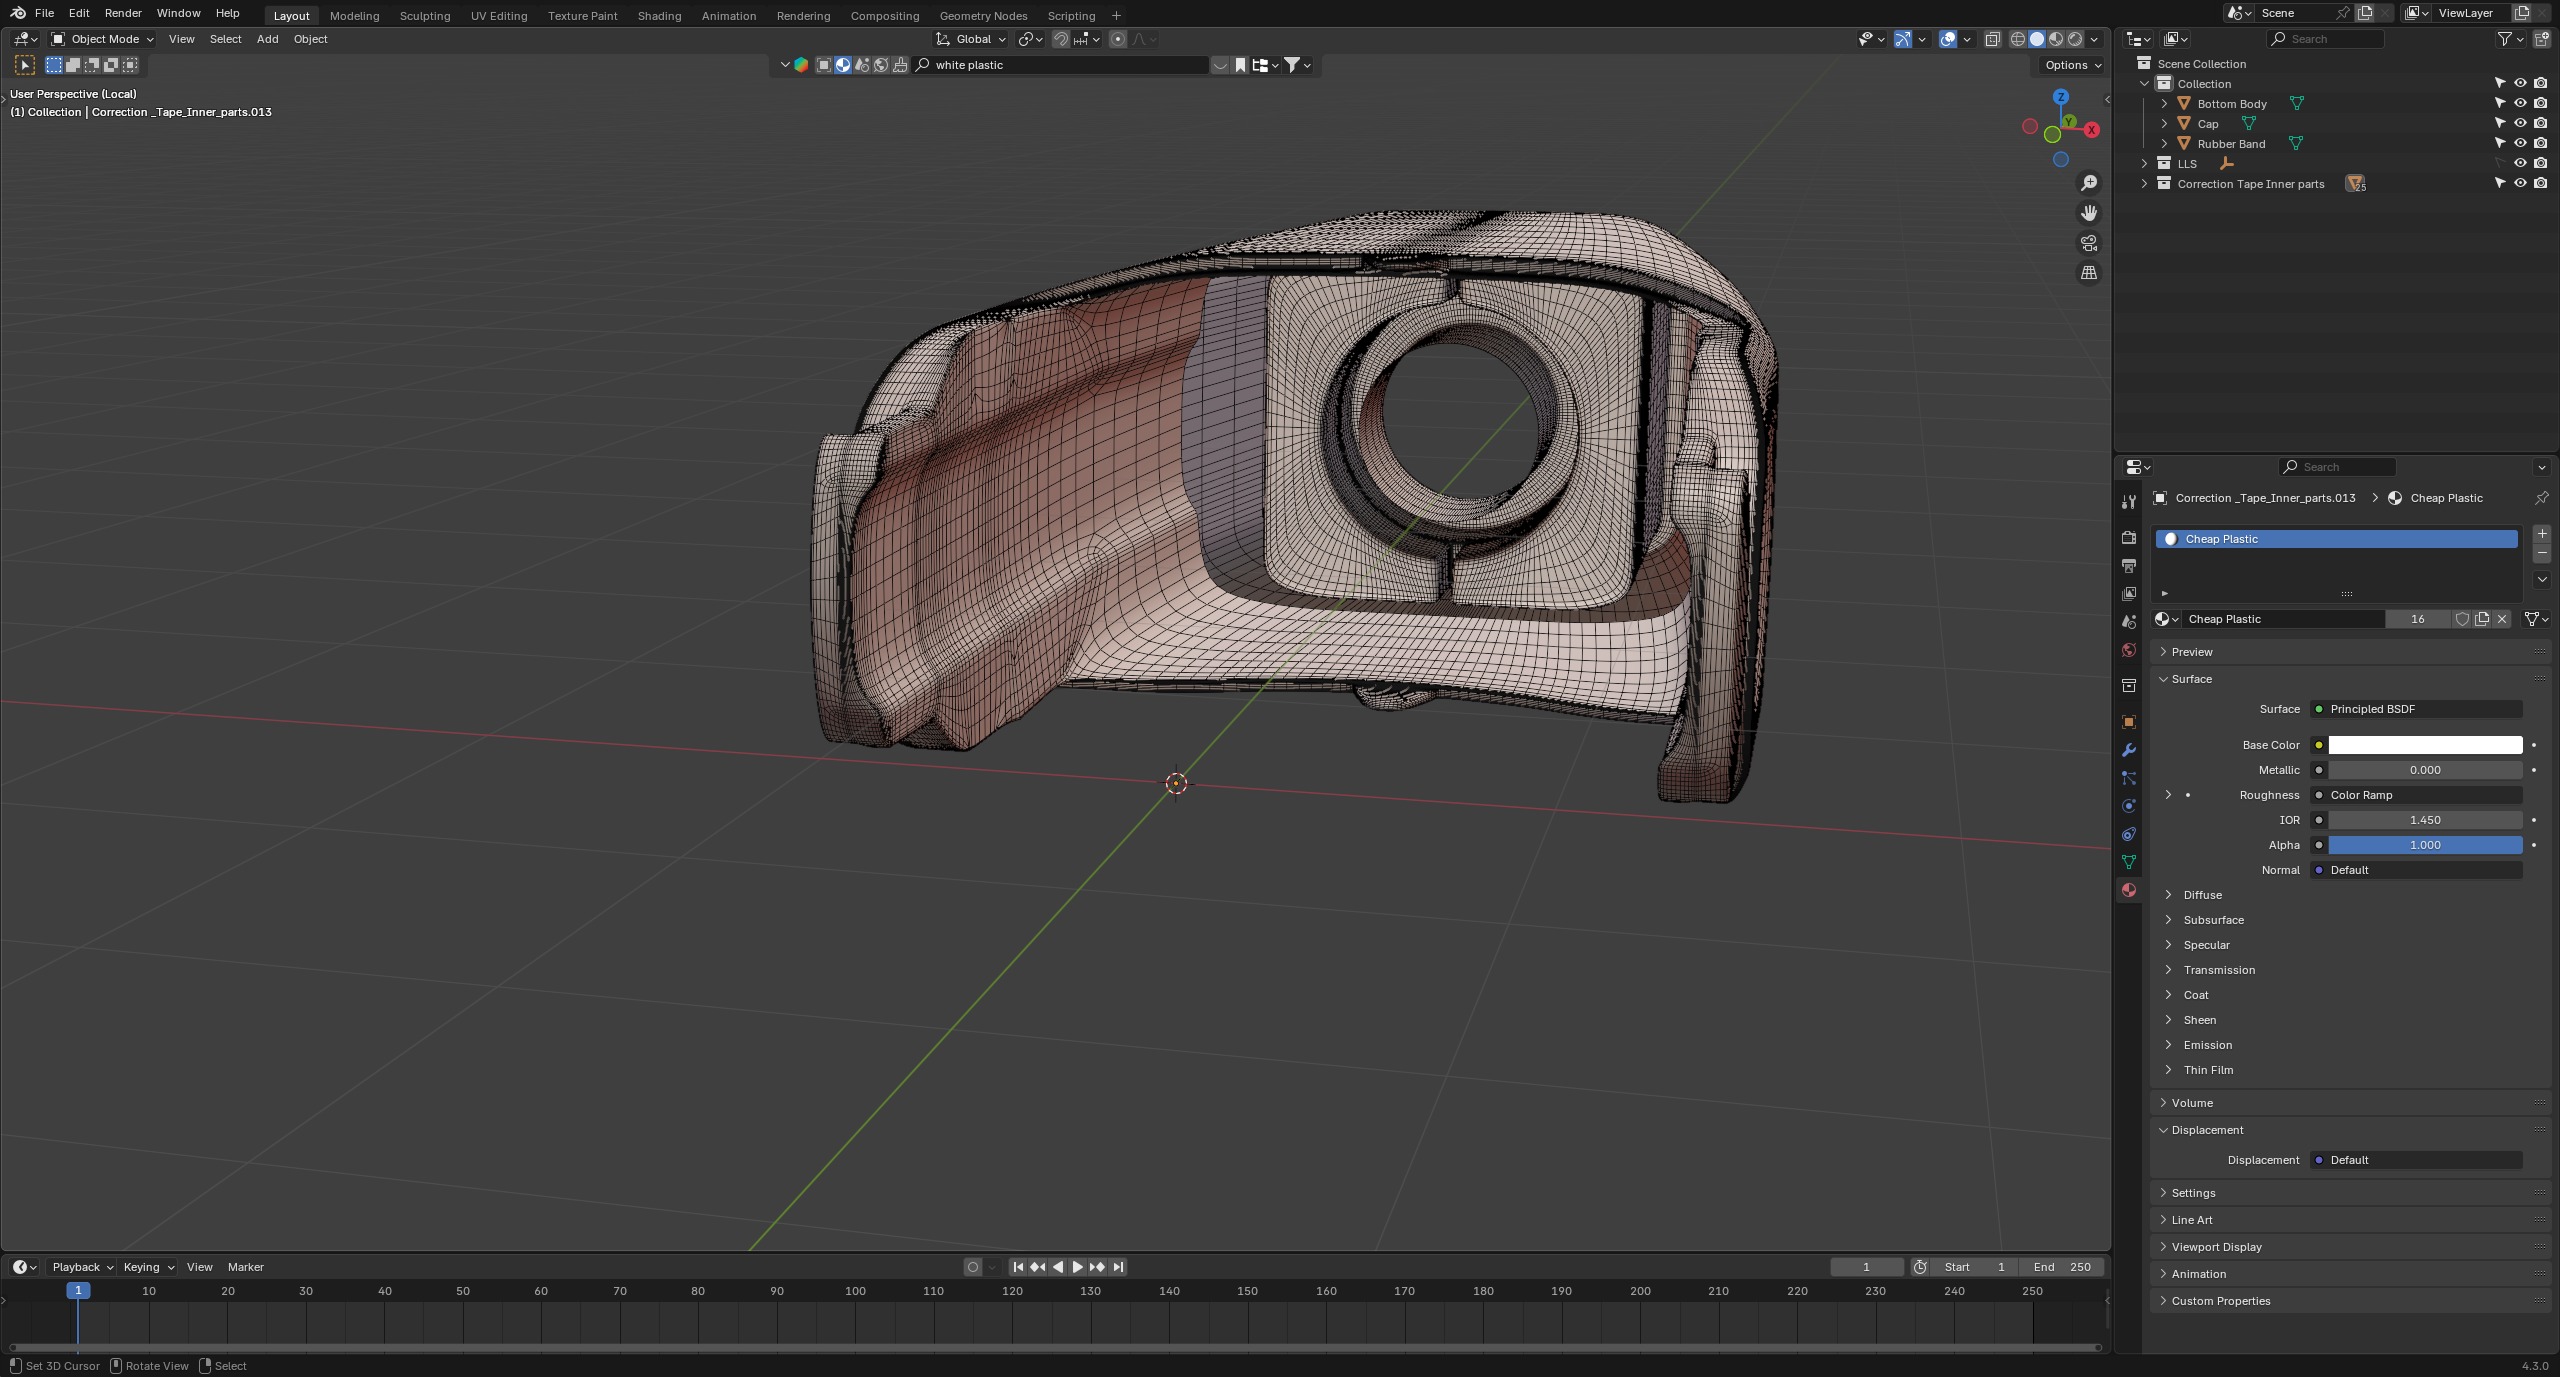Open the View Layer properties tab
Screen dimensions: 2560x1377
tap(2128, 594)
